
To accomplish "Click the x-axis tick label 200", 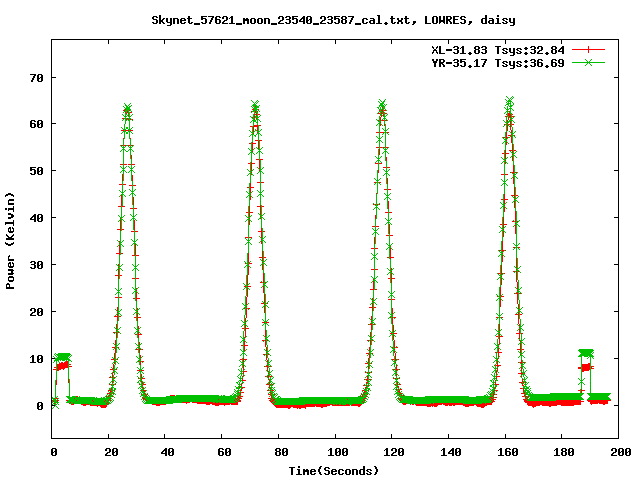I will coord(620,452).
